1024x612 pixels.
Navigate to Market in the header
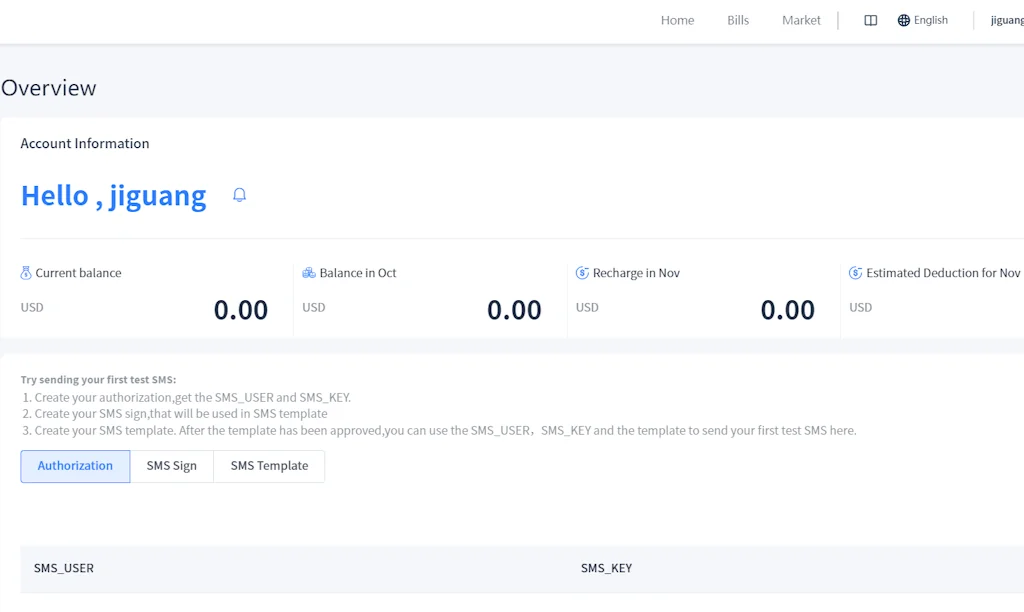coord(801,20)
